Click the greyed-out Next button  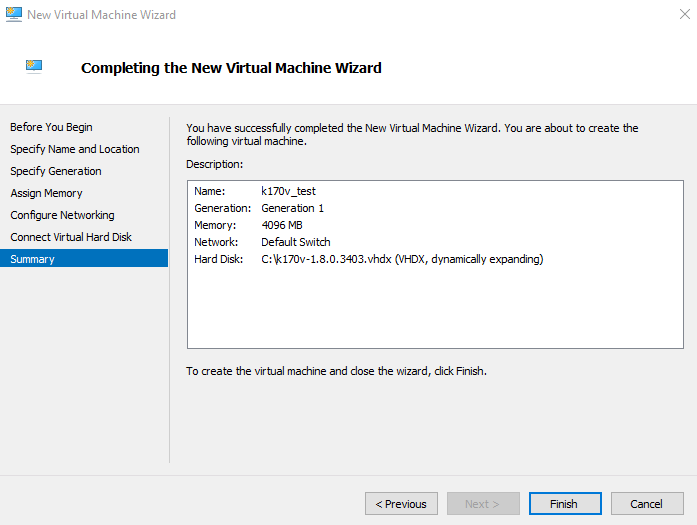(483, 504)
